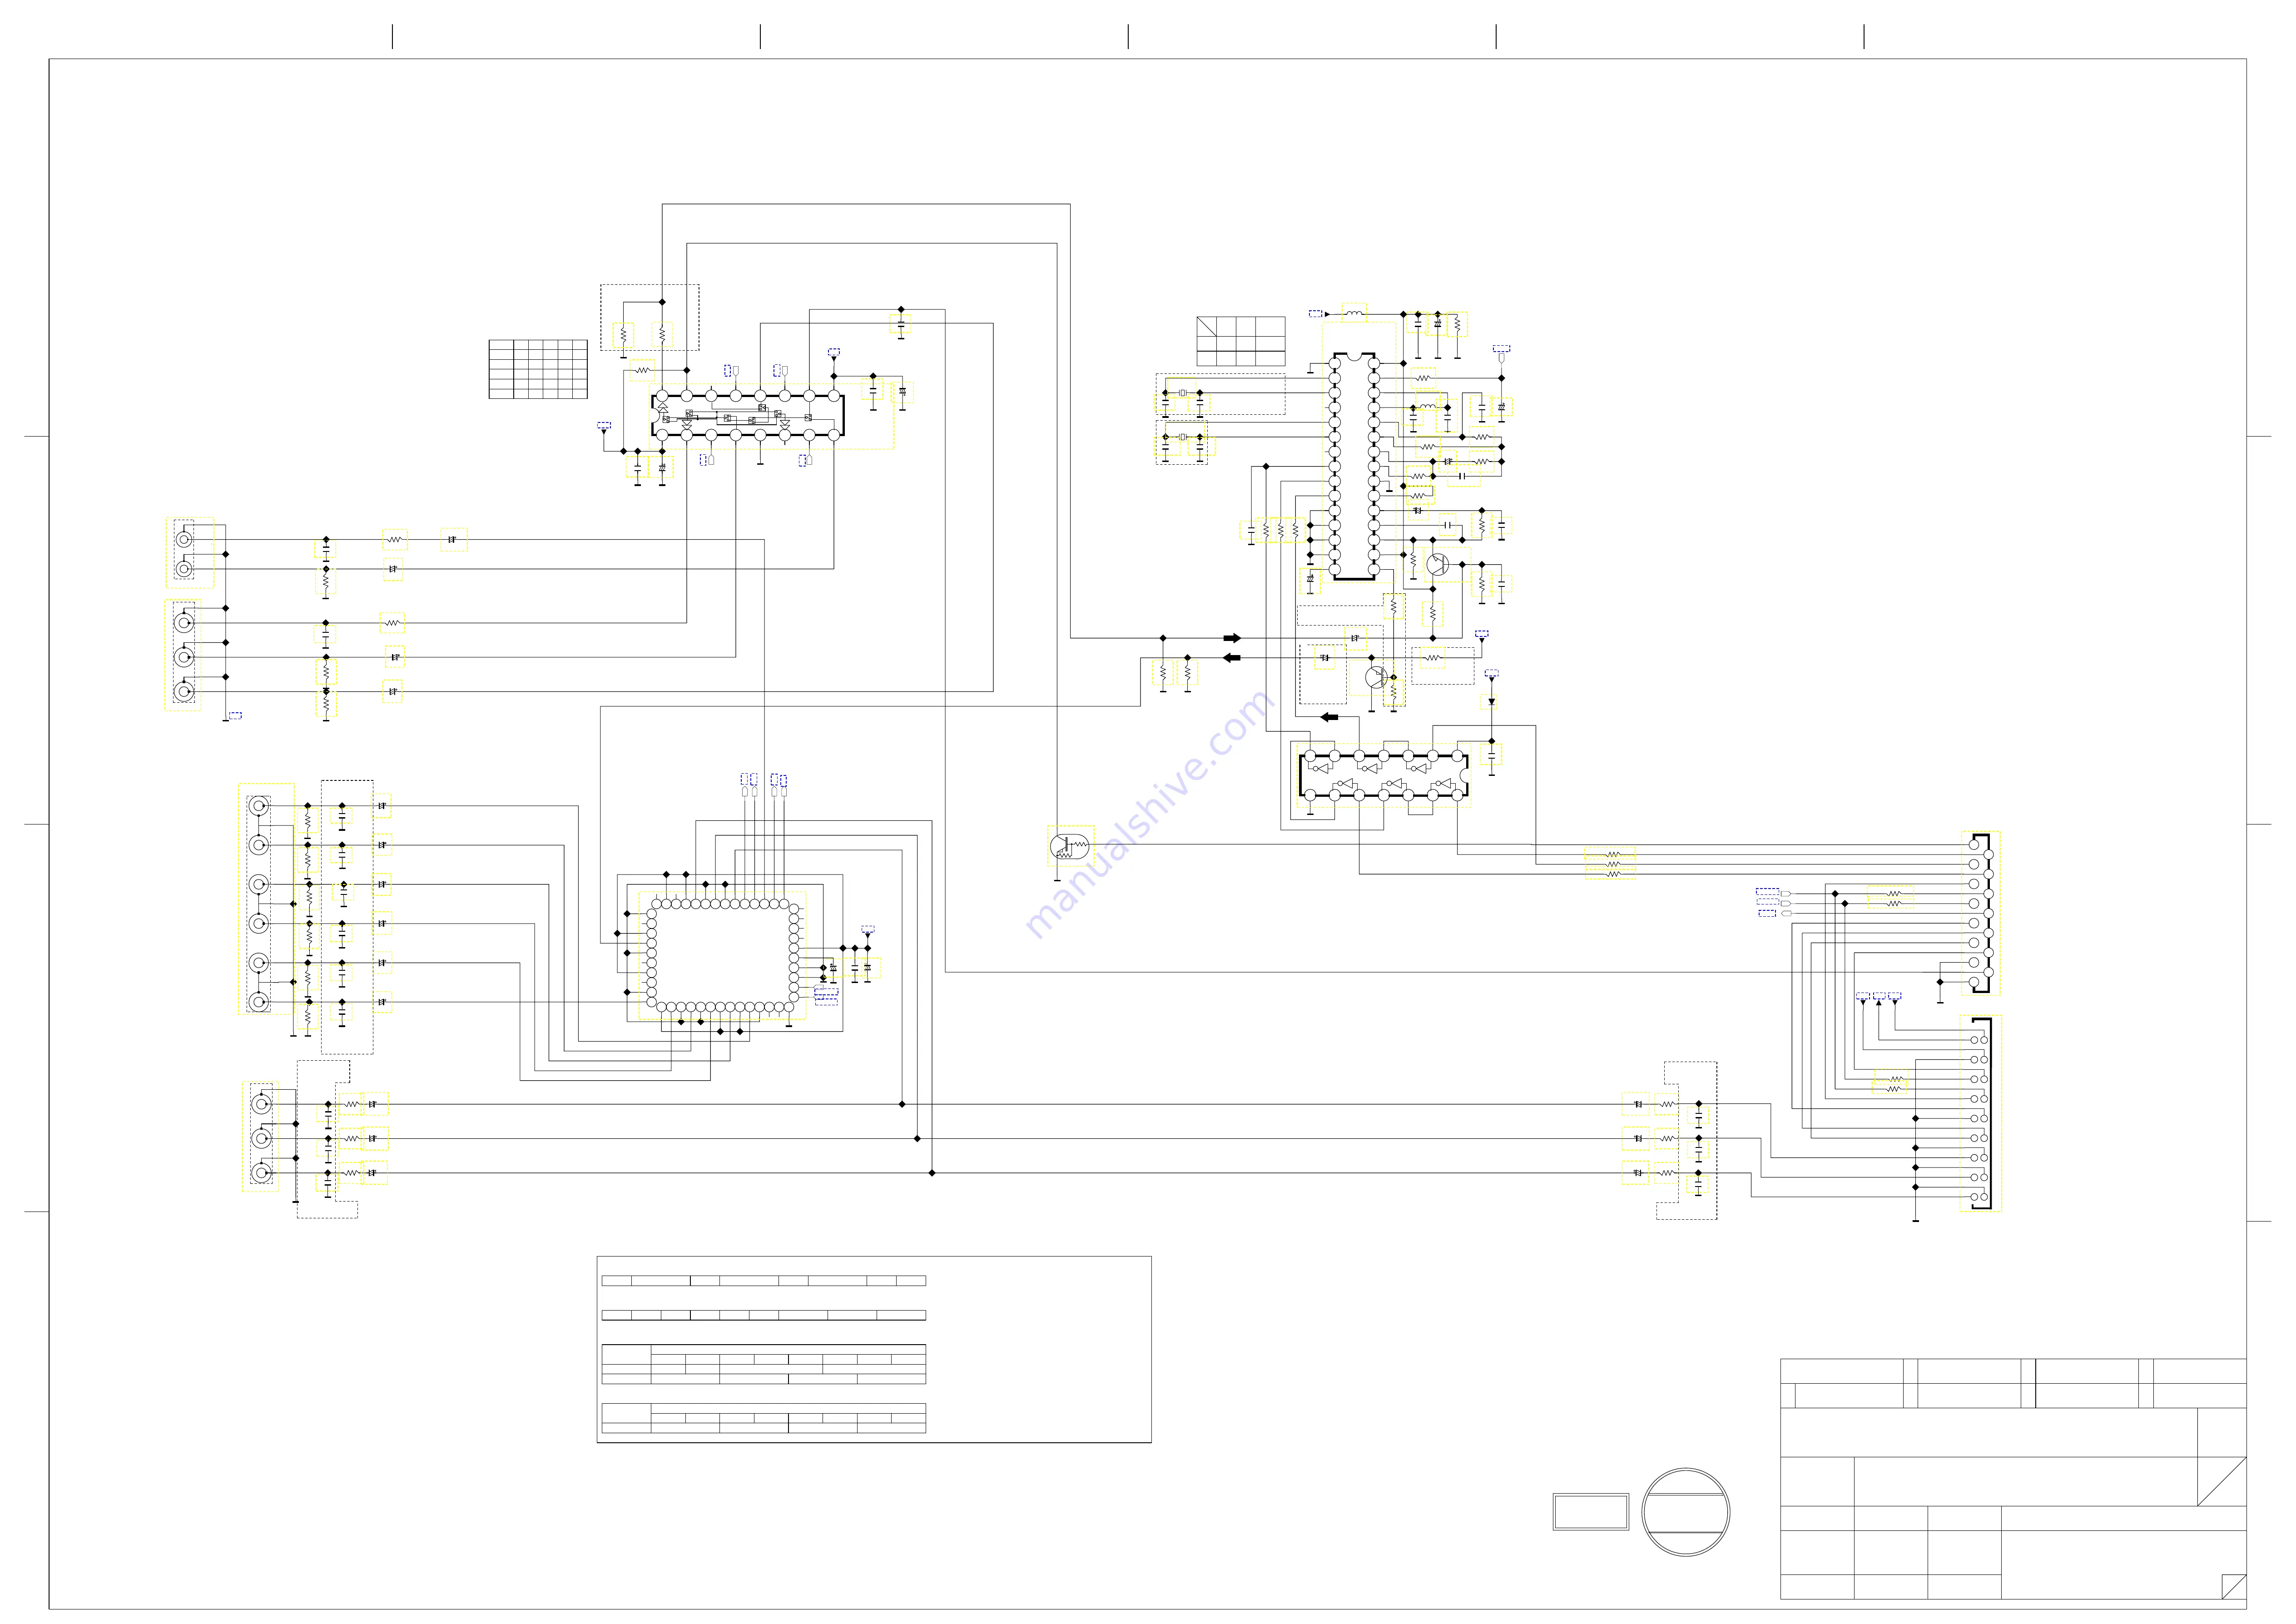Select the inductor symbol above the DIP IC
2296x1624 pixels.
(1354, 314)
